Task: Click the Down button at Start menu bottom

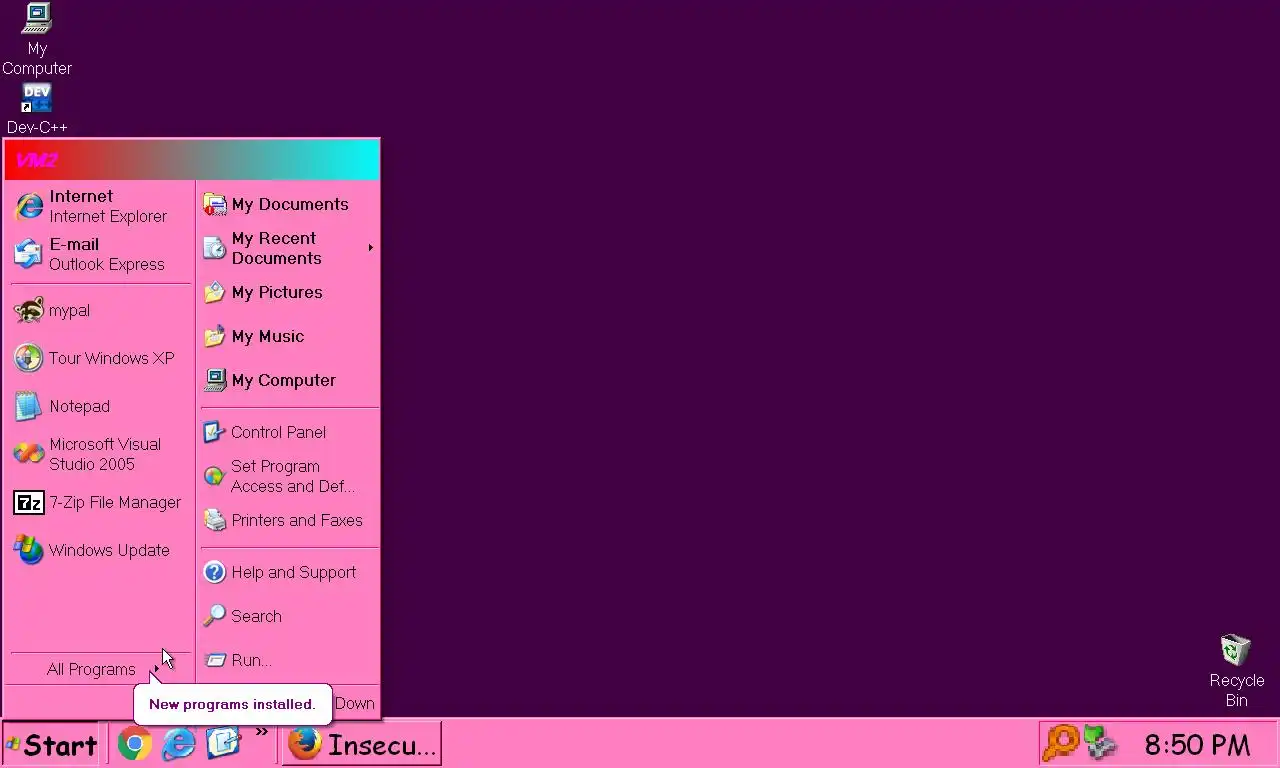Action: [354, 703]
